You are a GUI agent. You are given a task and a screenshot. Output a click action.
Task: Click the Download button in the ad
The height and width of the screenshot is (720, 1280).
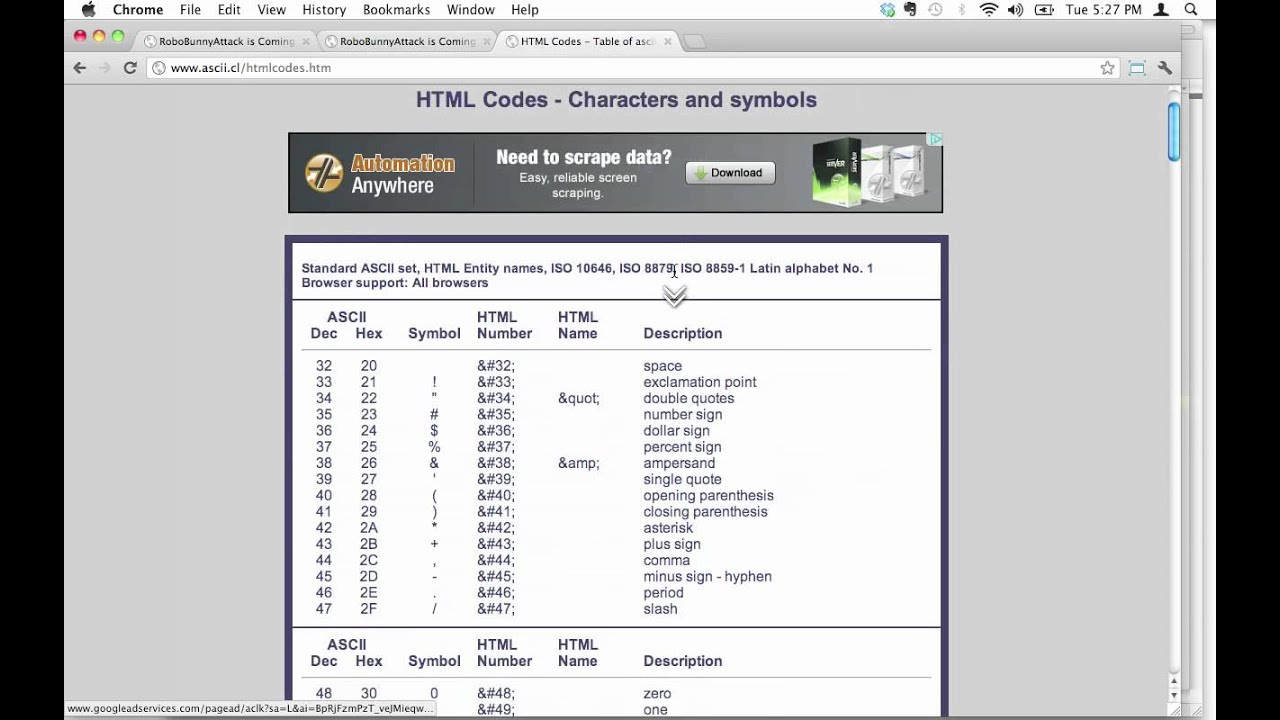[x=730, y=173]
